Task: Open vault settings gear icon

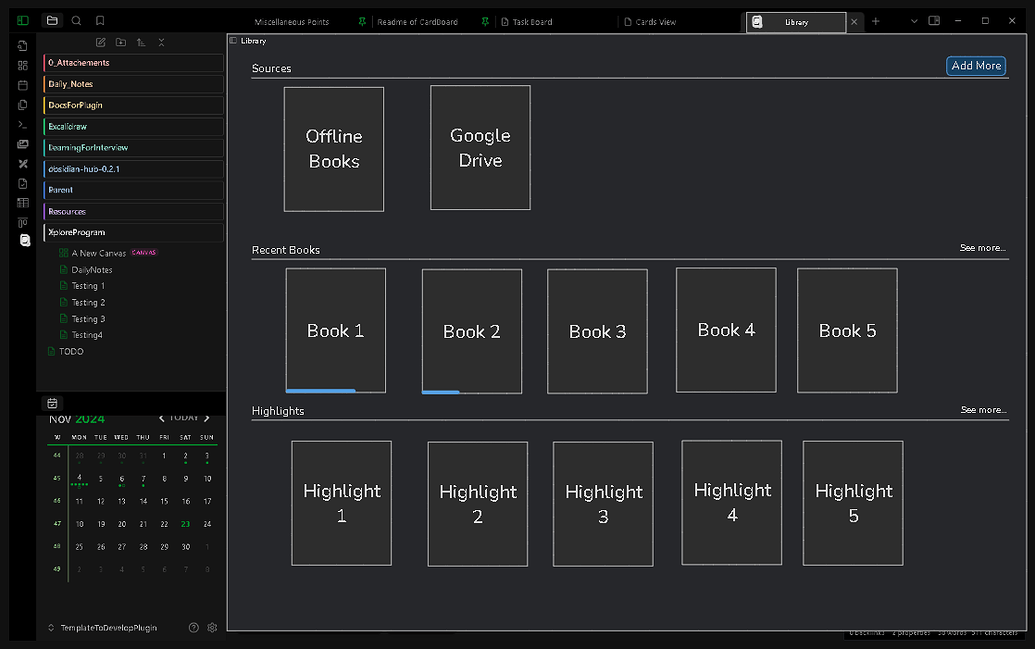Action: 212,628
